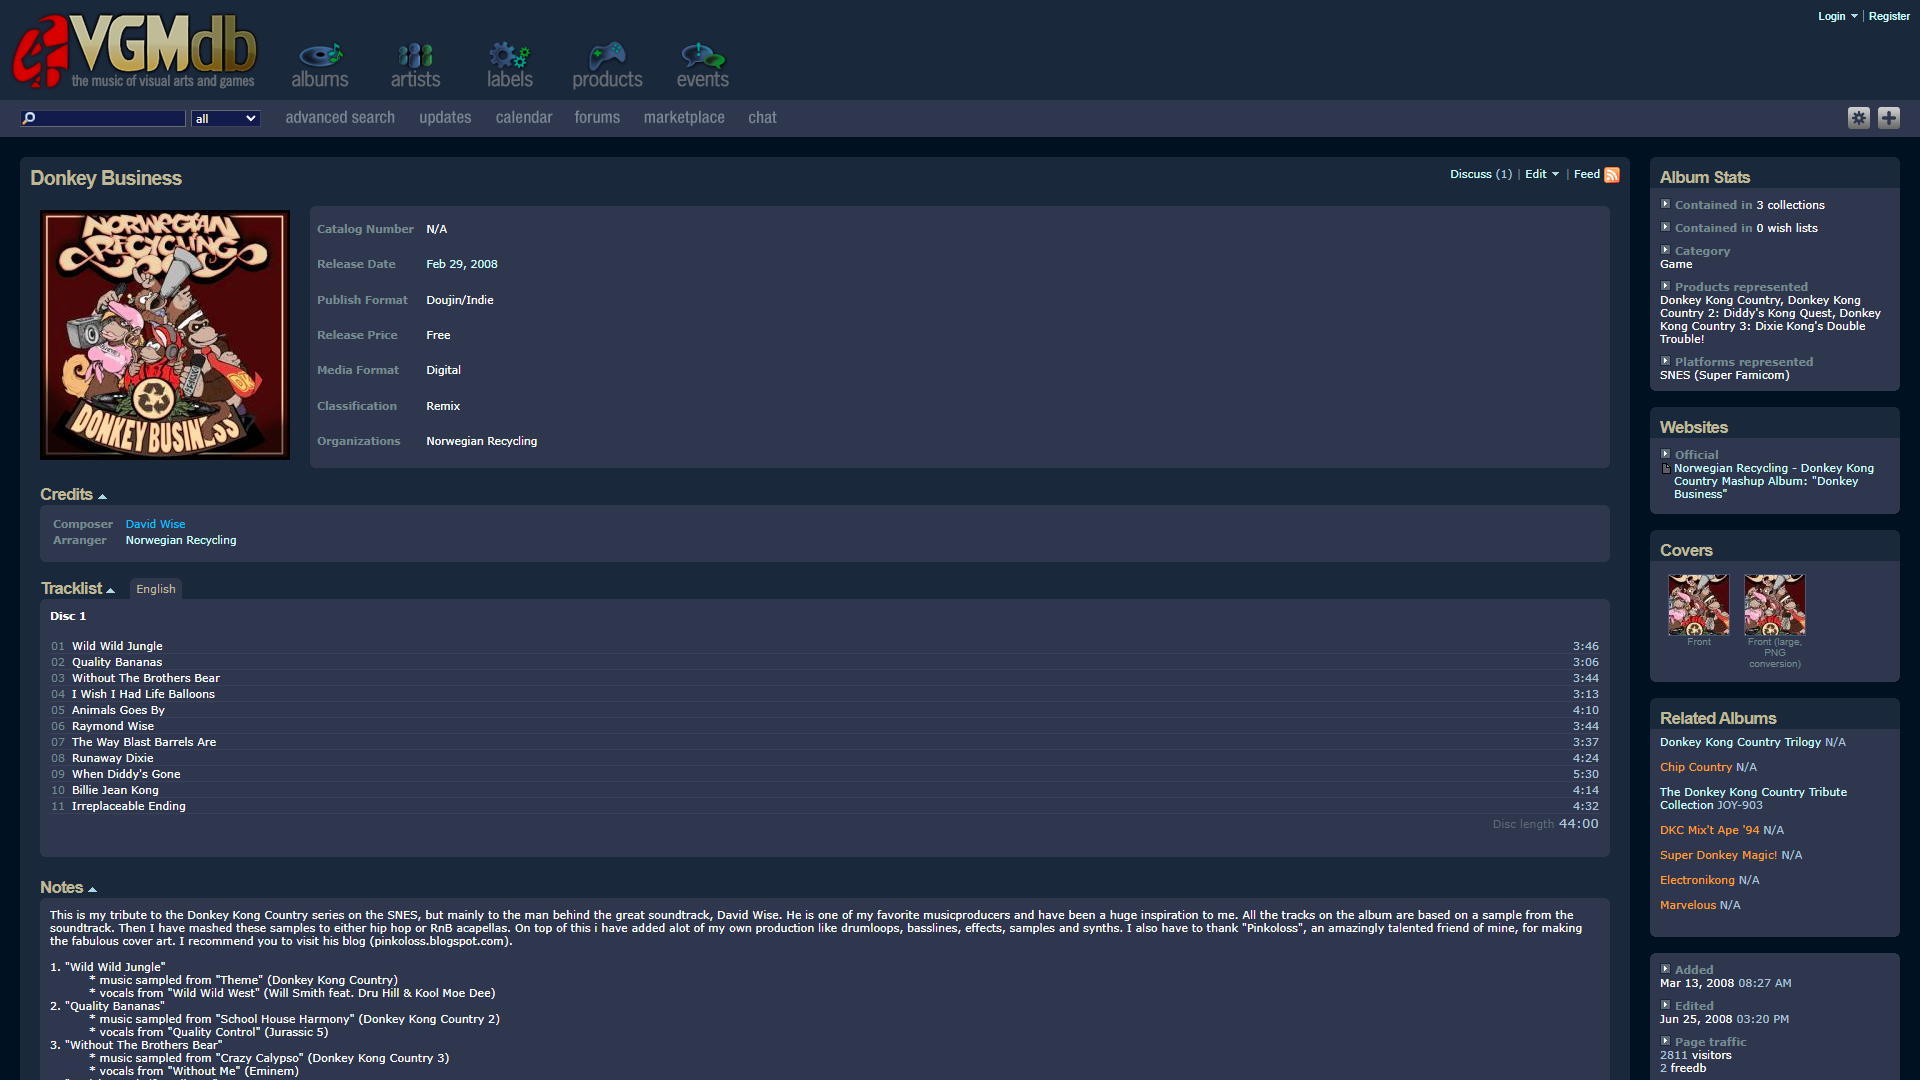Click the Register link
The image size is (1920, 1080).
pyautogui.click(x=1889, y=16)
